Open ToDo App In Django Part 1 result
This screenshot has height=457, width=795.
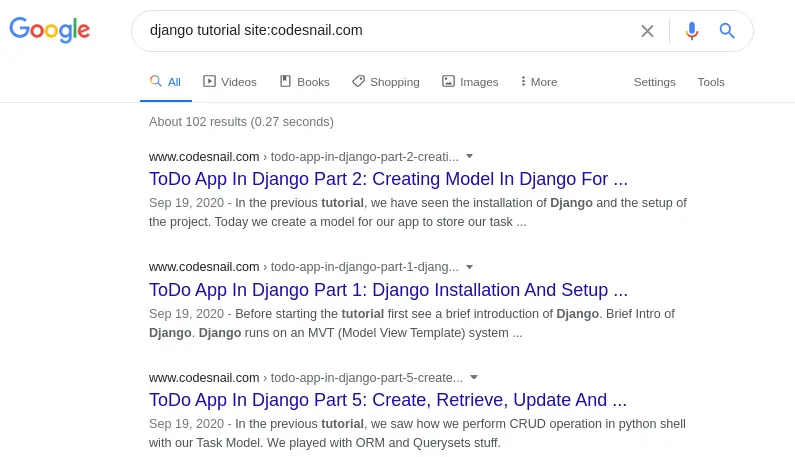(388, 290)
